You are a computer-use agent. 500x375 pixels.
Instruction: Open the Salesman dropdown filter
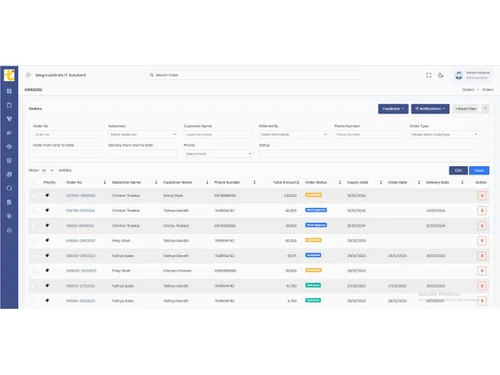pyautogui.click(x=143, y=134)
